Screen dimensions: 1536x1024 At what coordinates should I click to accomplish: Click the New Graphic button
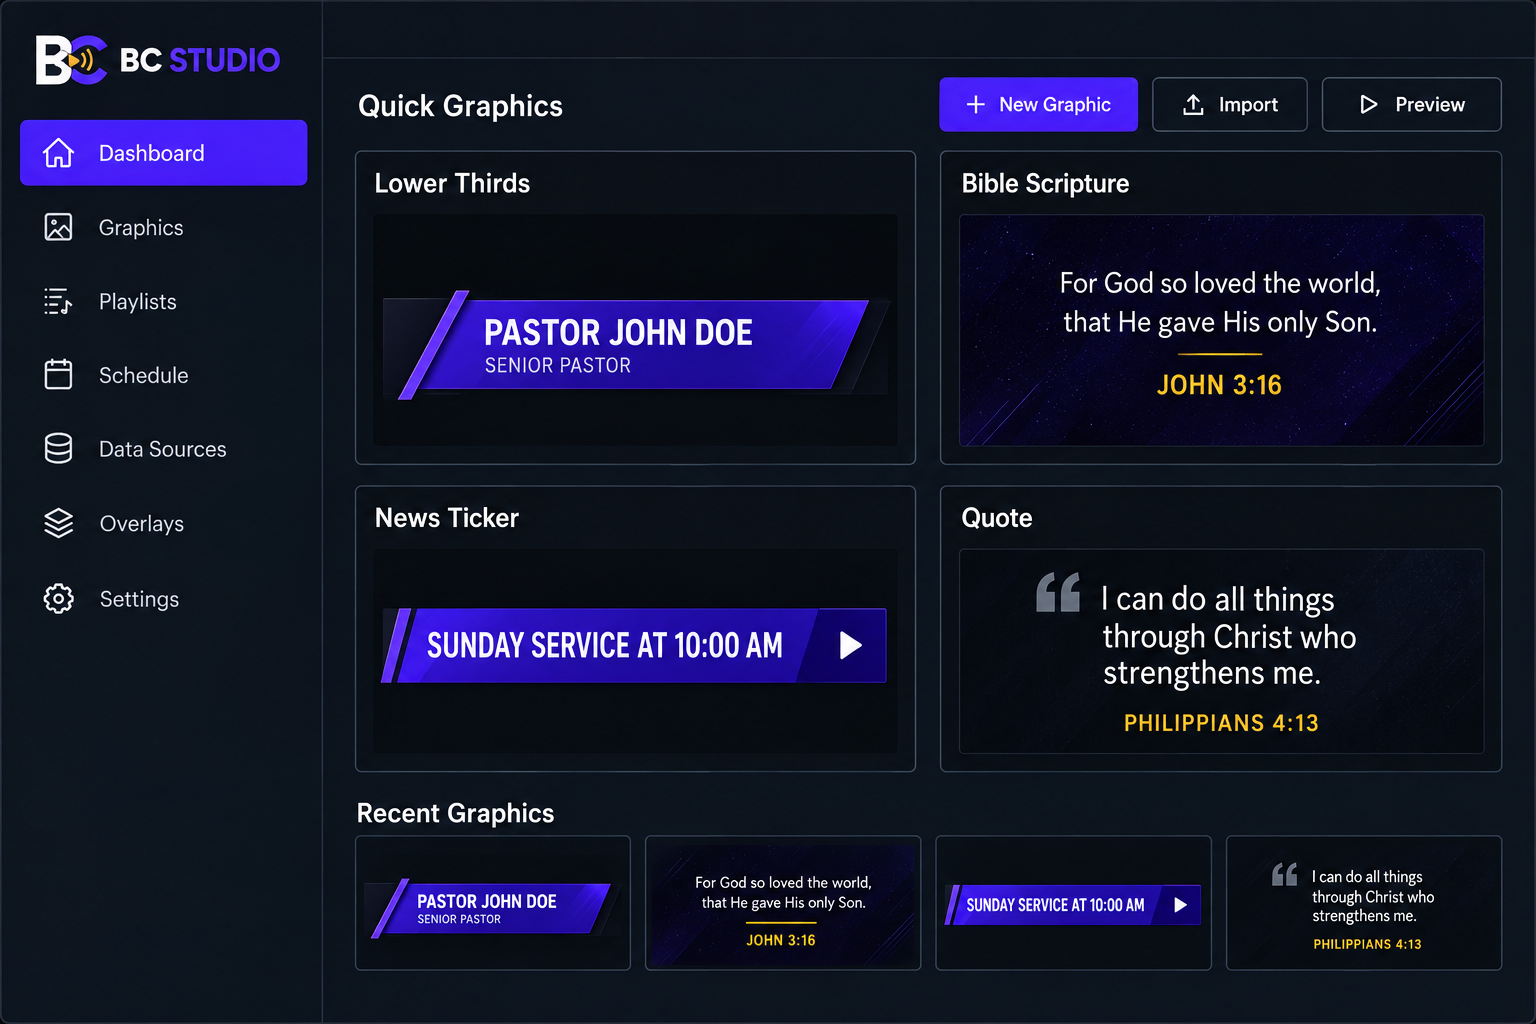click(1038, 104)
